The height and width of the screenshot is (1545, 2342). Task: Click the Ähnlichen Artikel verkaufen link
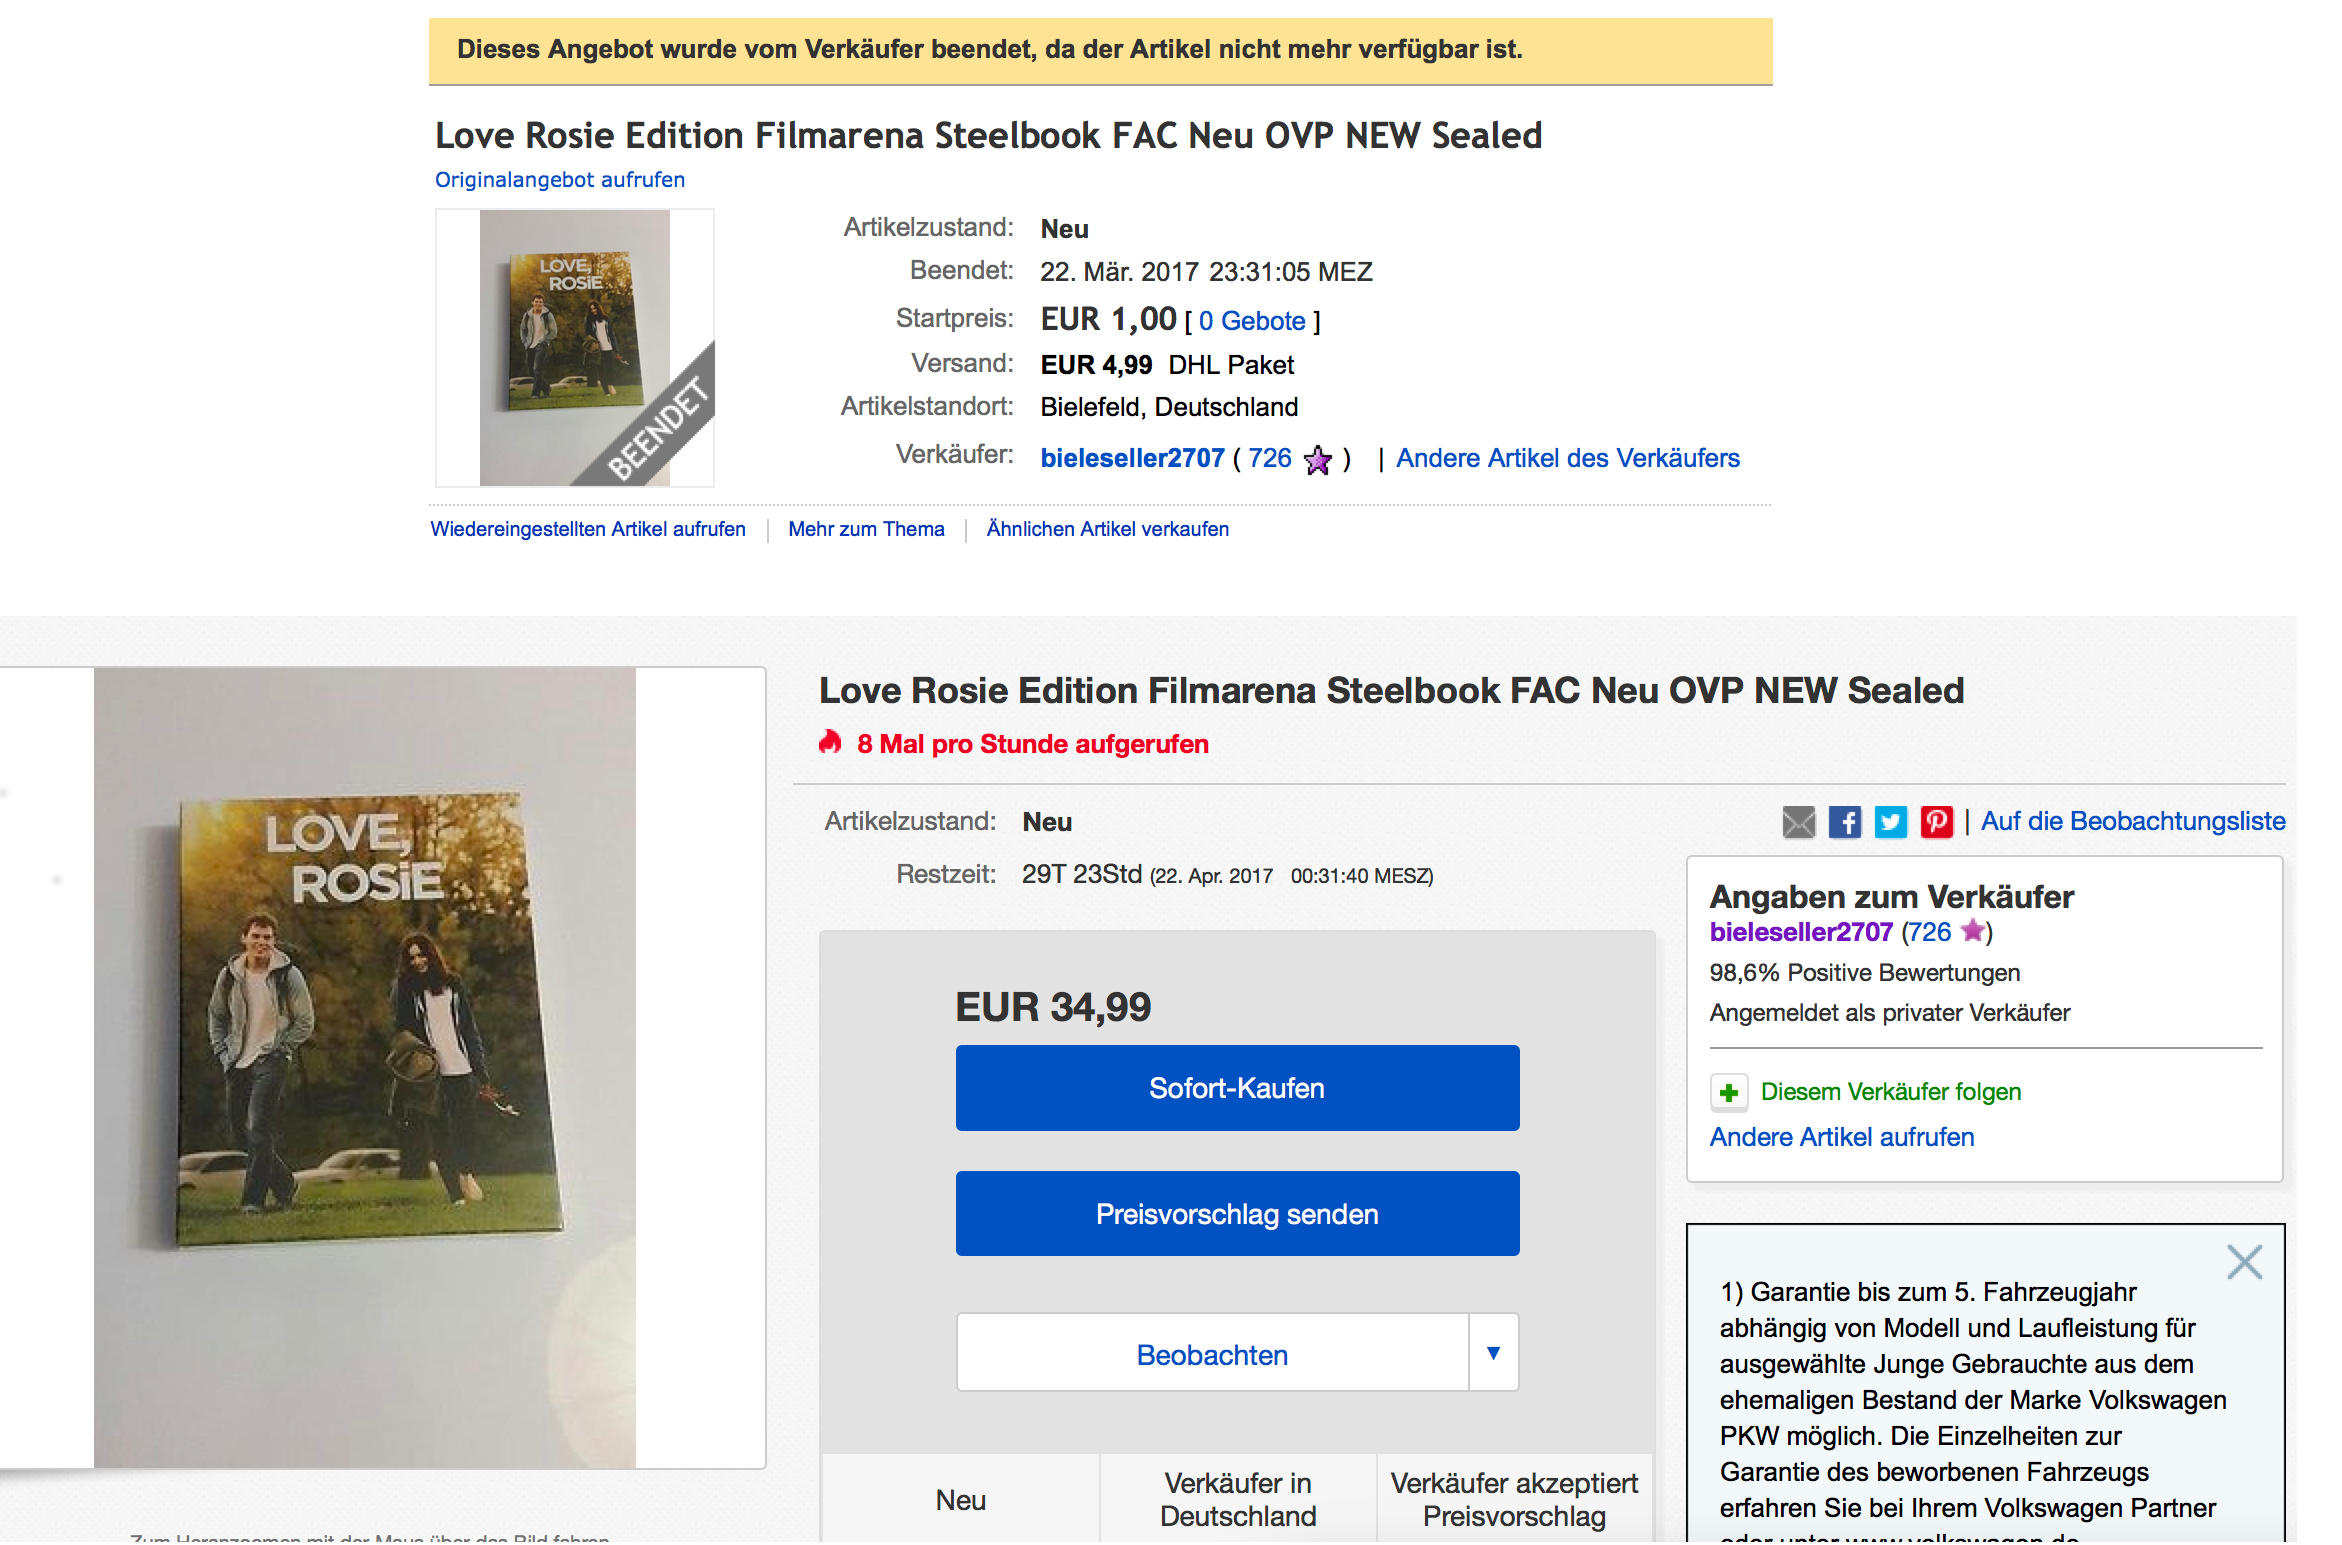coord(1107,529)
